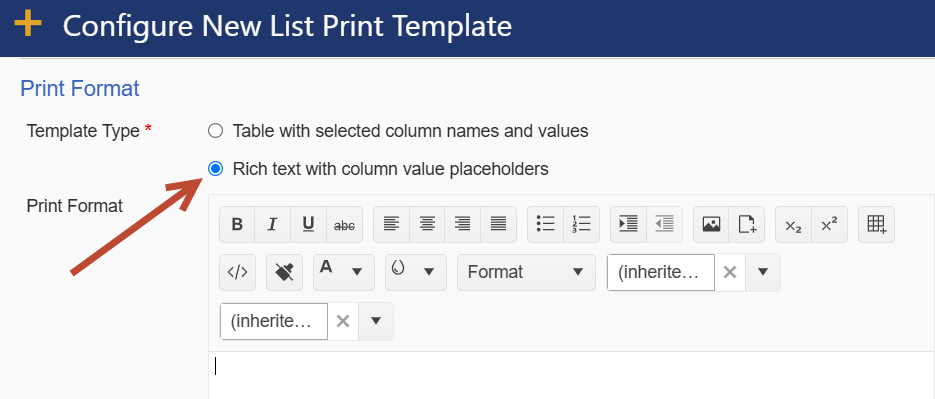935x399 pixels.
Task: Clear formatting with clean tool
Action: pyautogui.click(x=284, y=273)
